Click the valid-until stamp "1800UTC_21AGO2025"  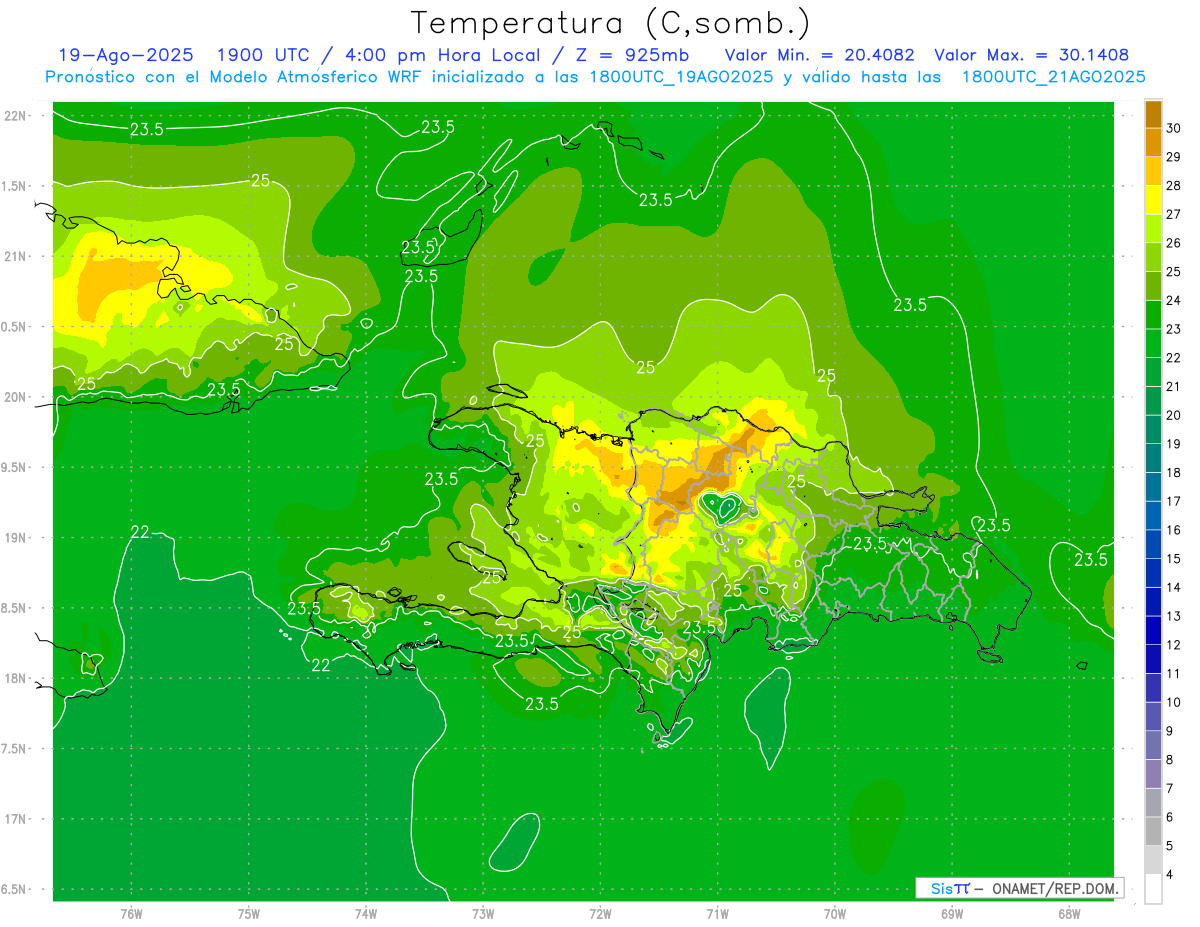pos(1053,77)
